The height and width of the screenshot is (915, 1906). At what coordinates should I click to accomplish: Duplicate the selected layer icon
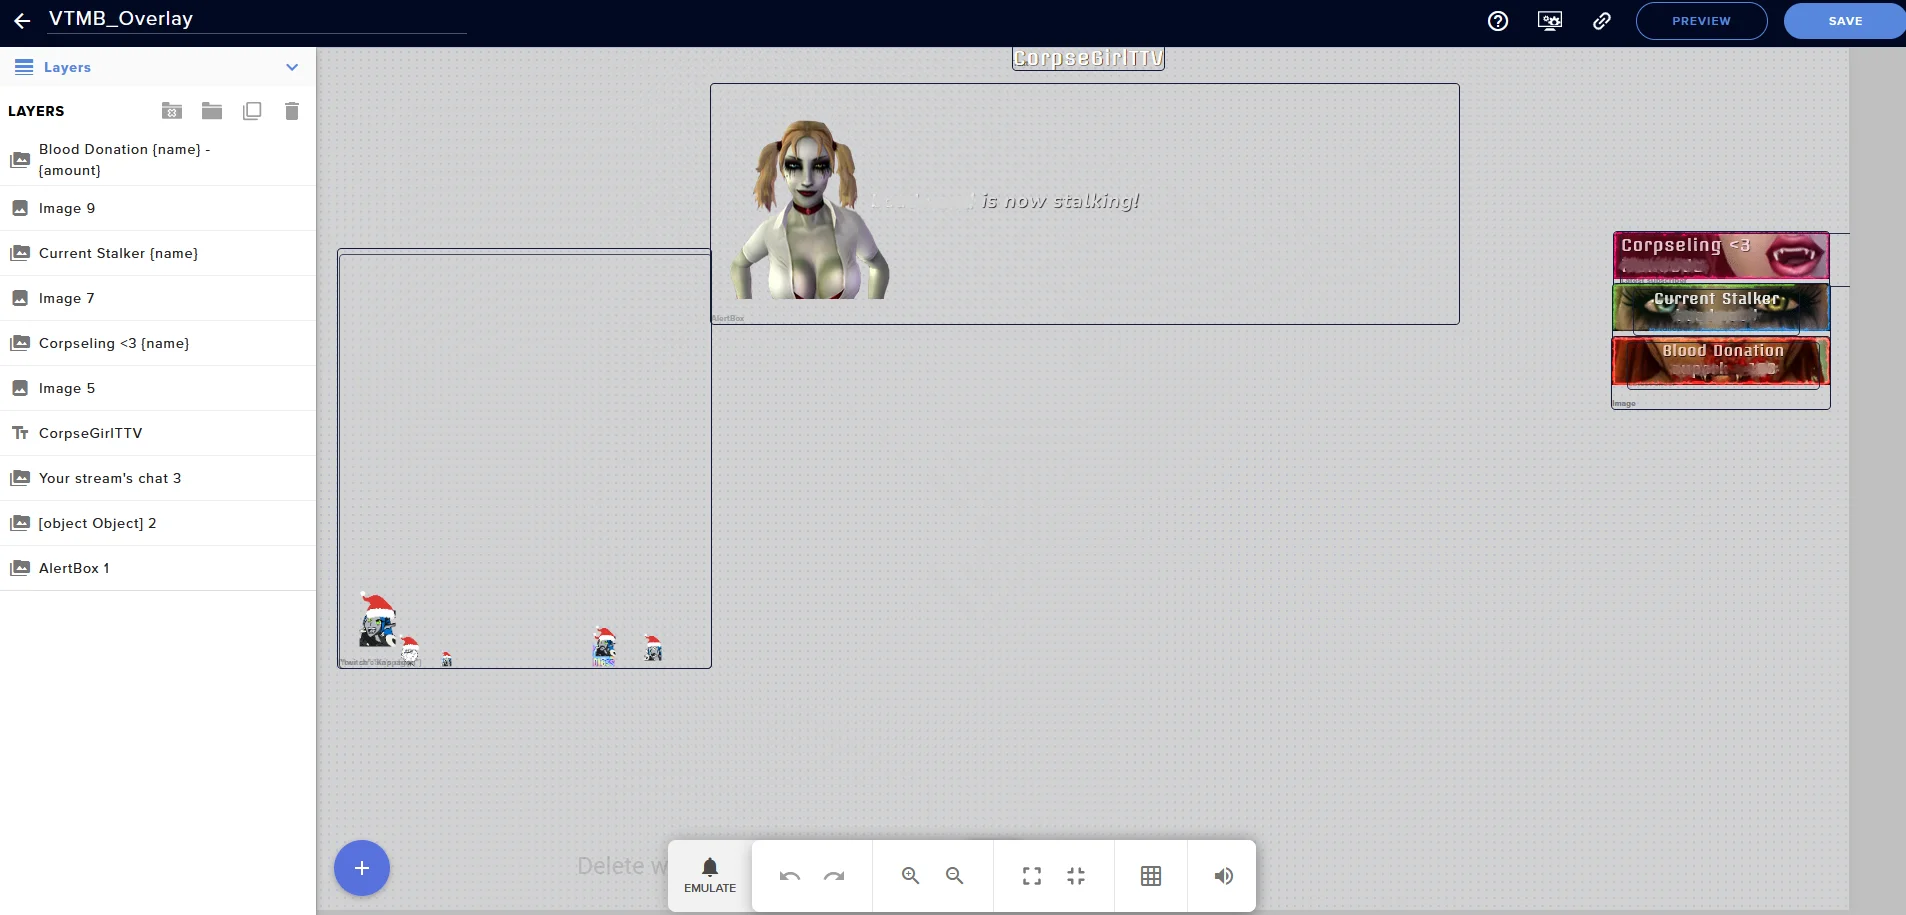(x=252, y=111)
